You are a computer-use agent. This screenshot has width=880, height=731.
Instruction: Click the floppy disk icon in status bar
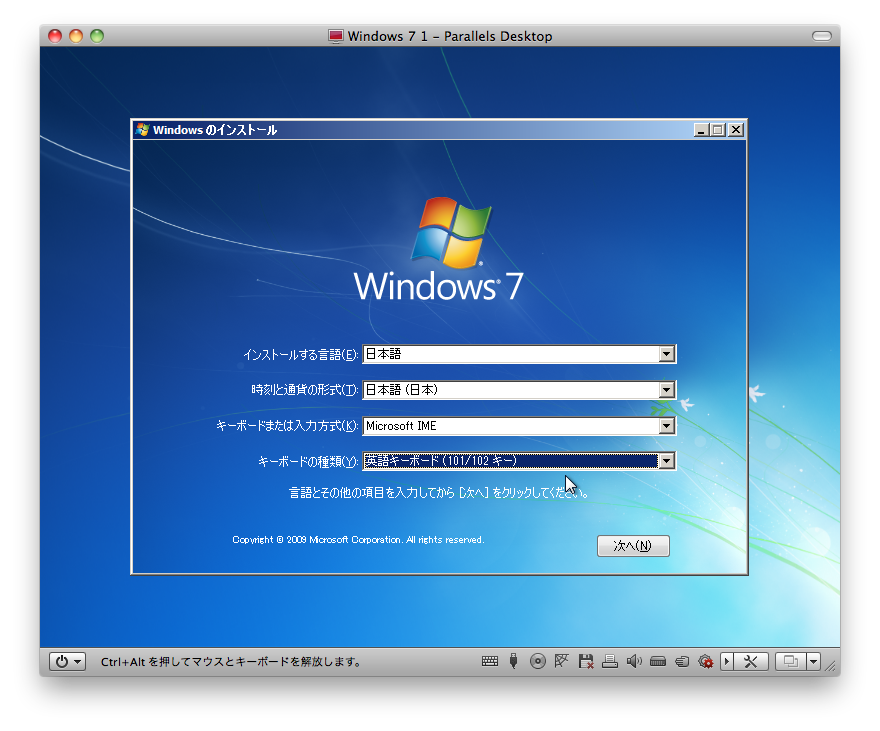click(585, 661)
